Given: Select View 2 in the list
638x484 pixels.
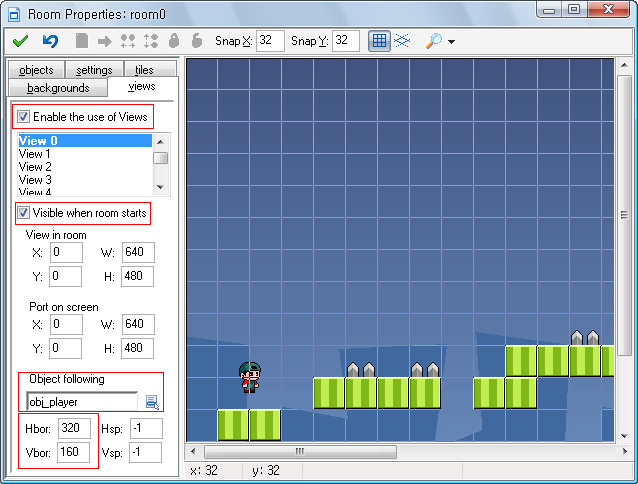Looking at the screenshot, I should [85, 167].
